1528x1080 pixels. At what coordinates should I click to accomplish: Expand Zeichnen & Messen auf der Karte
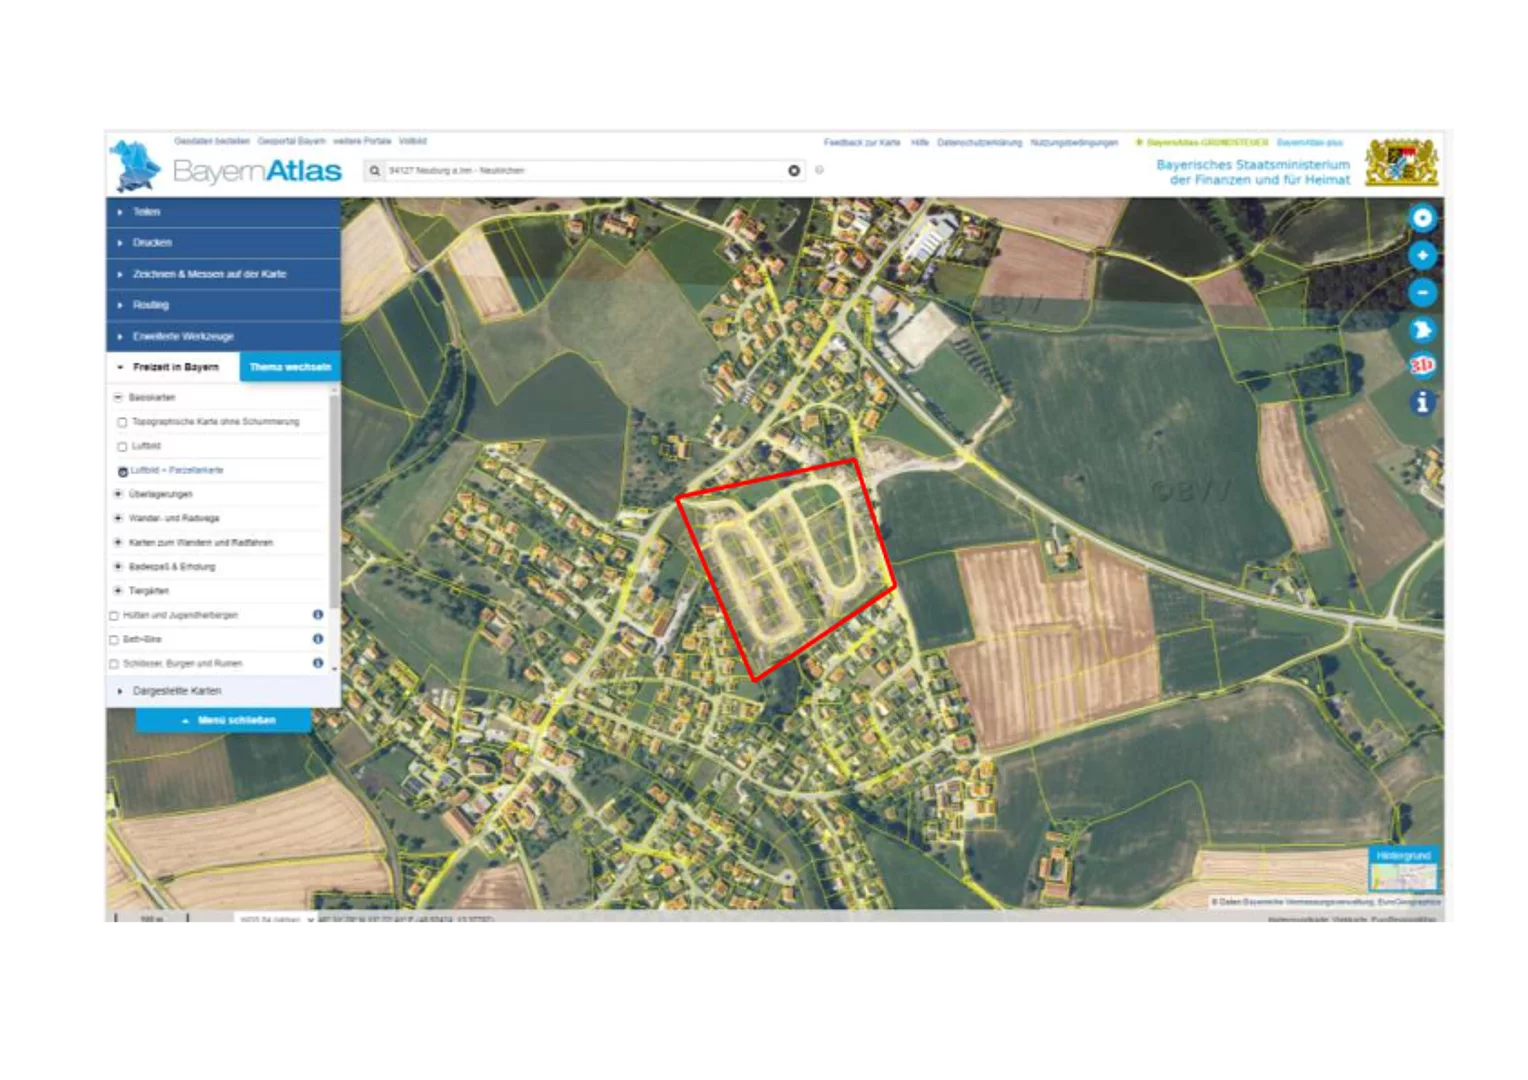pos(209,274)
